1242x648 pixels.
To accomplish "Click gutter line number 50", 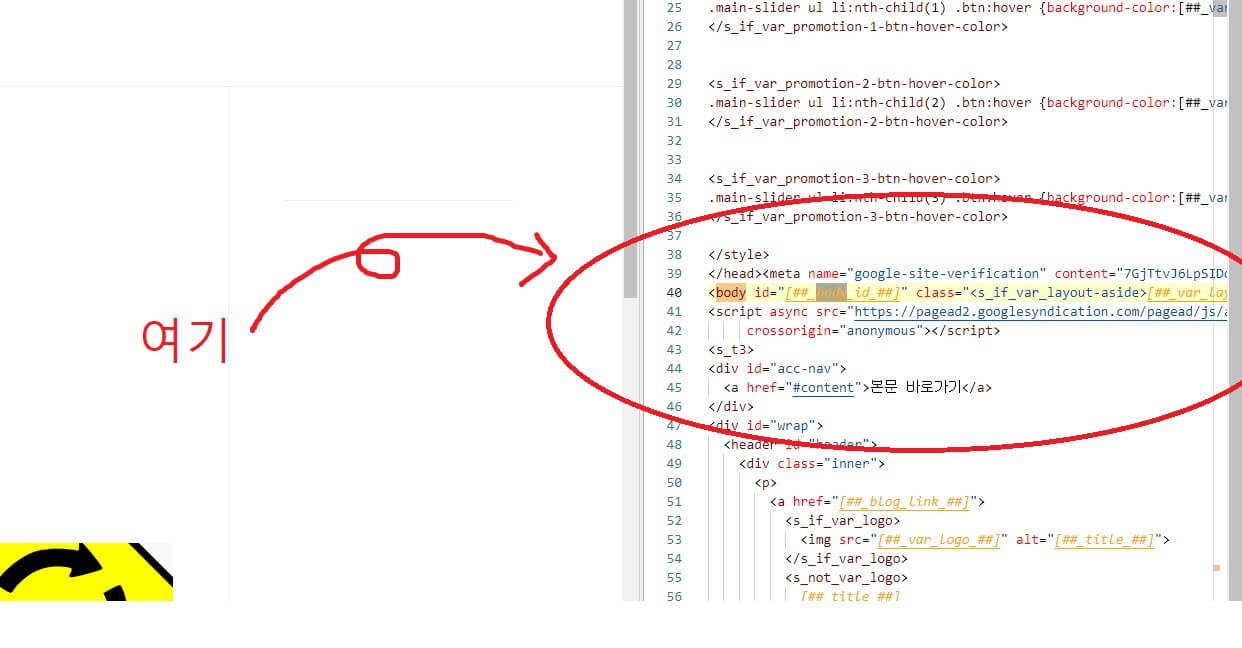I will 674,483.
